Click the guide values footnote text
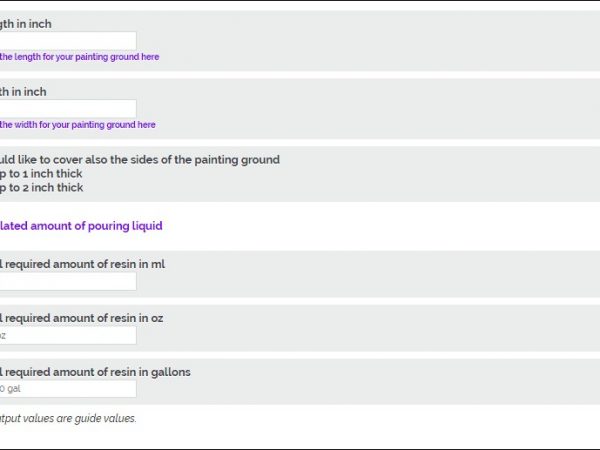The width and height of the screenshot is (600, 450). tap(68, 418)
